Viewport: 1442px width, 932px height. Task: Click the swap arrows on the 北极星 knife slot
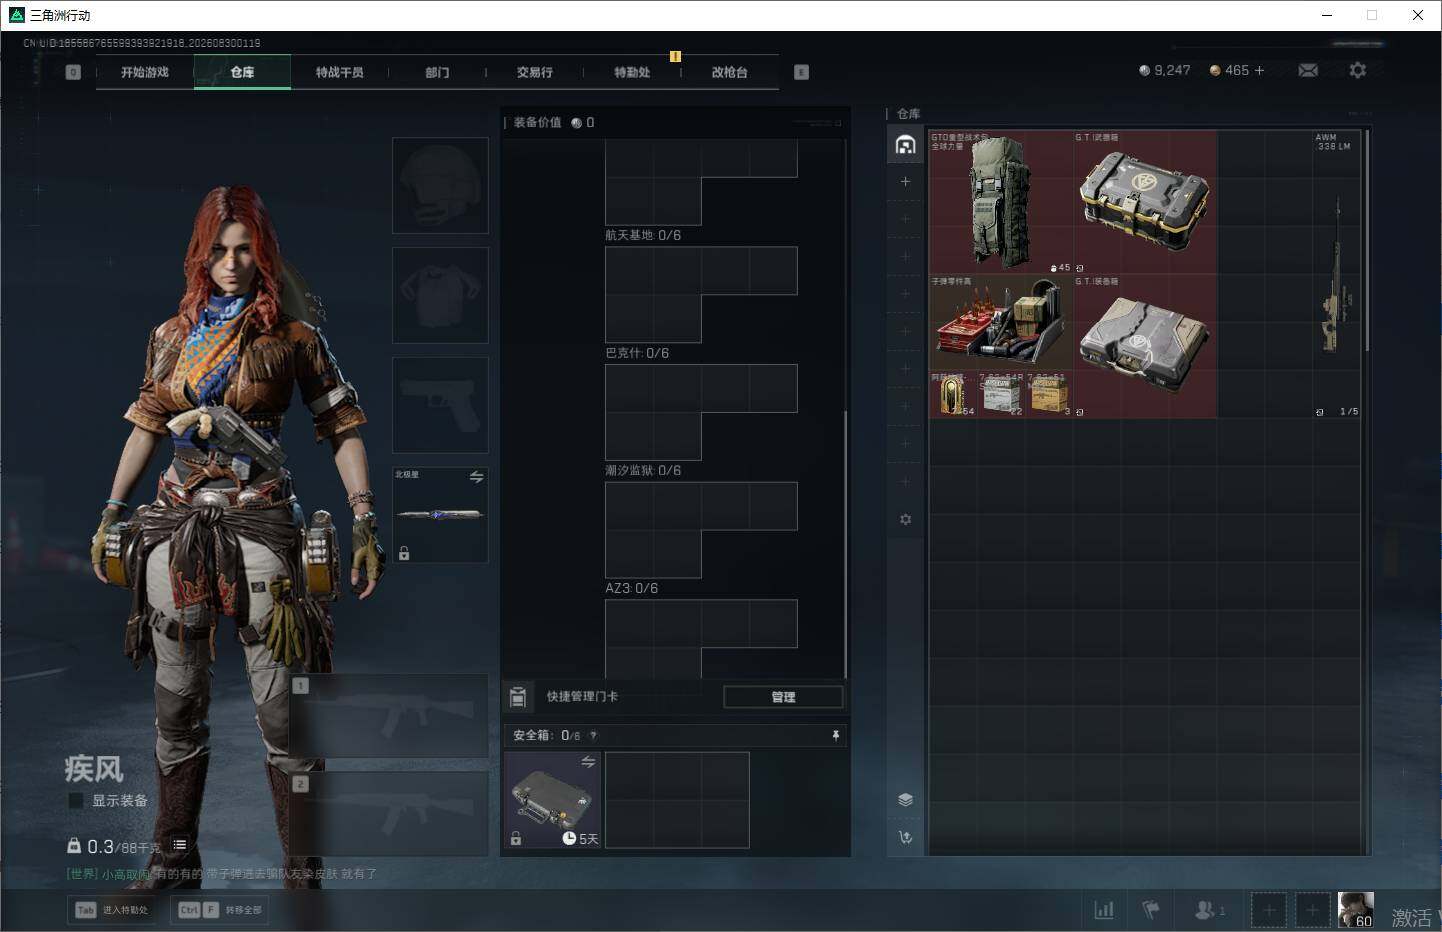coord(476,477)
